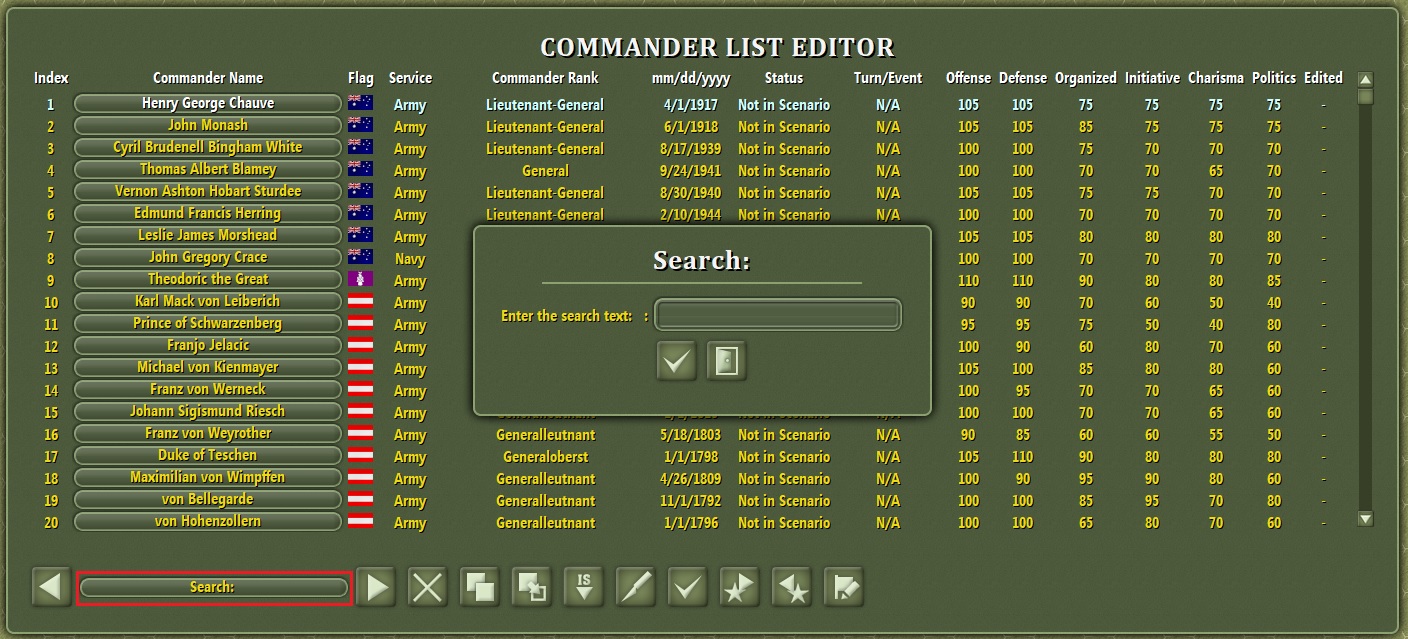Click the 'IS' down-arrow icon

click(x=584, y=587)
